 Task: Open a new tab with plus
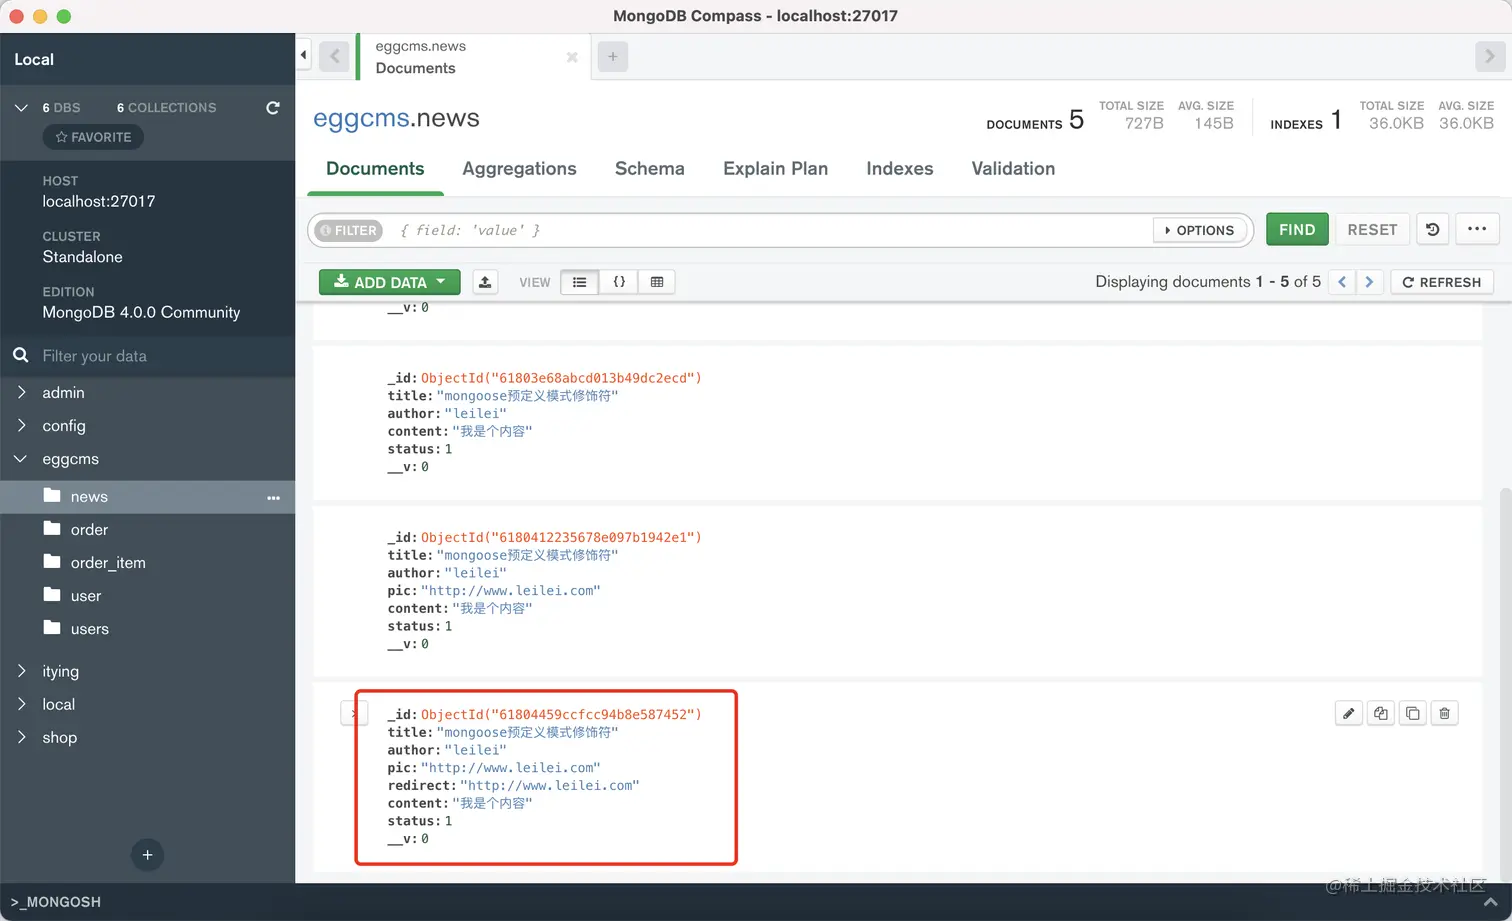(613, 57)
